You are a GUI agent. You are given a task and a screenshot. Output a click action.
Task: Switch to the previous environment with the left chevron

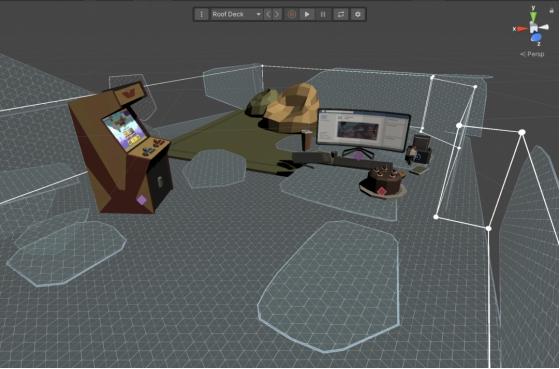(x=268, y=14)
